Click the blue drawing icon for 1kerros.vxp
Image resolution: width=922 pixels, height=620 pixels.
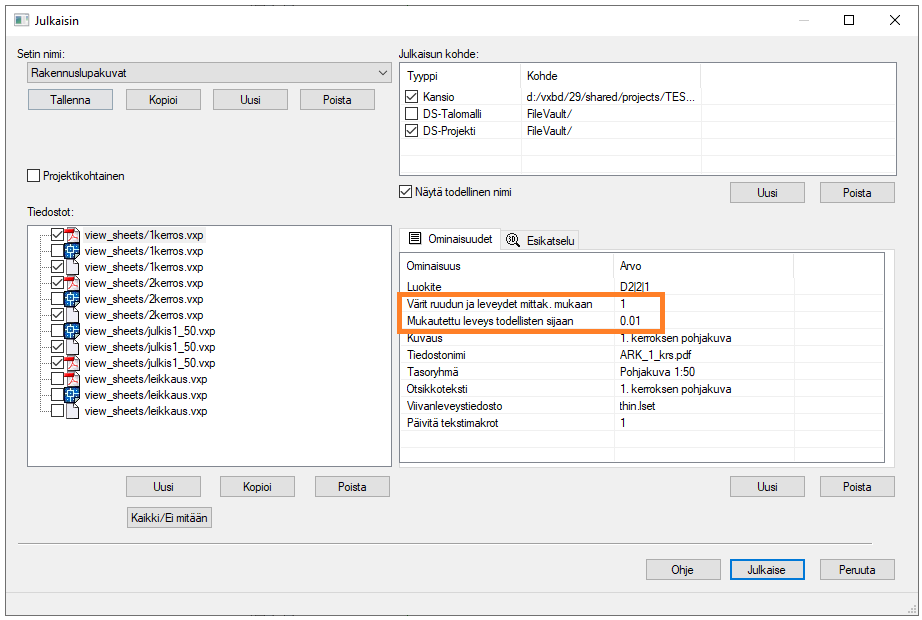pos(73,251)
